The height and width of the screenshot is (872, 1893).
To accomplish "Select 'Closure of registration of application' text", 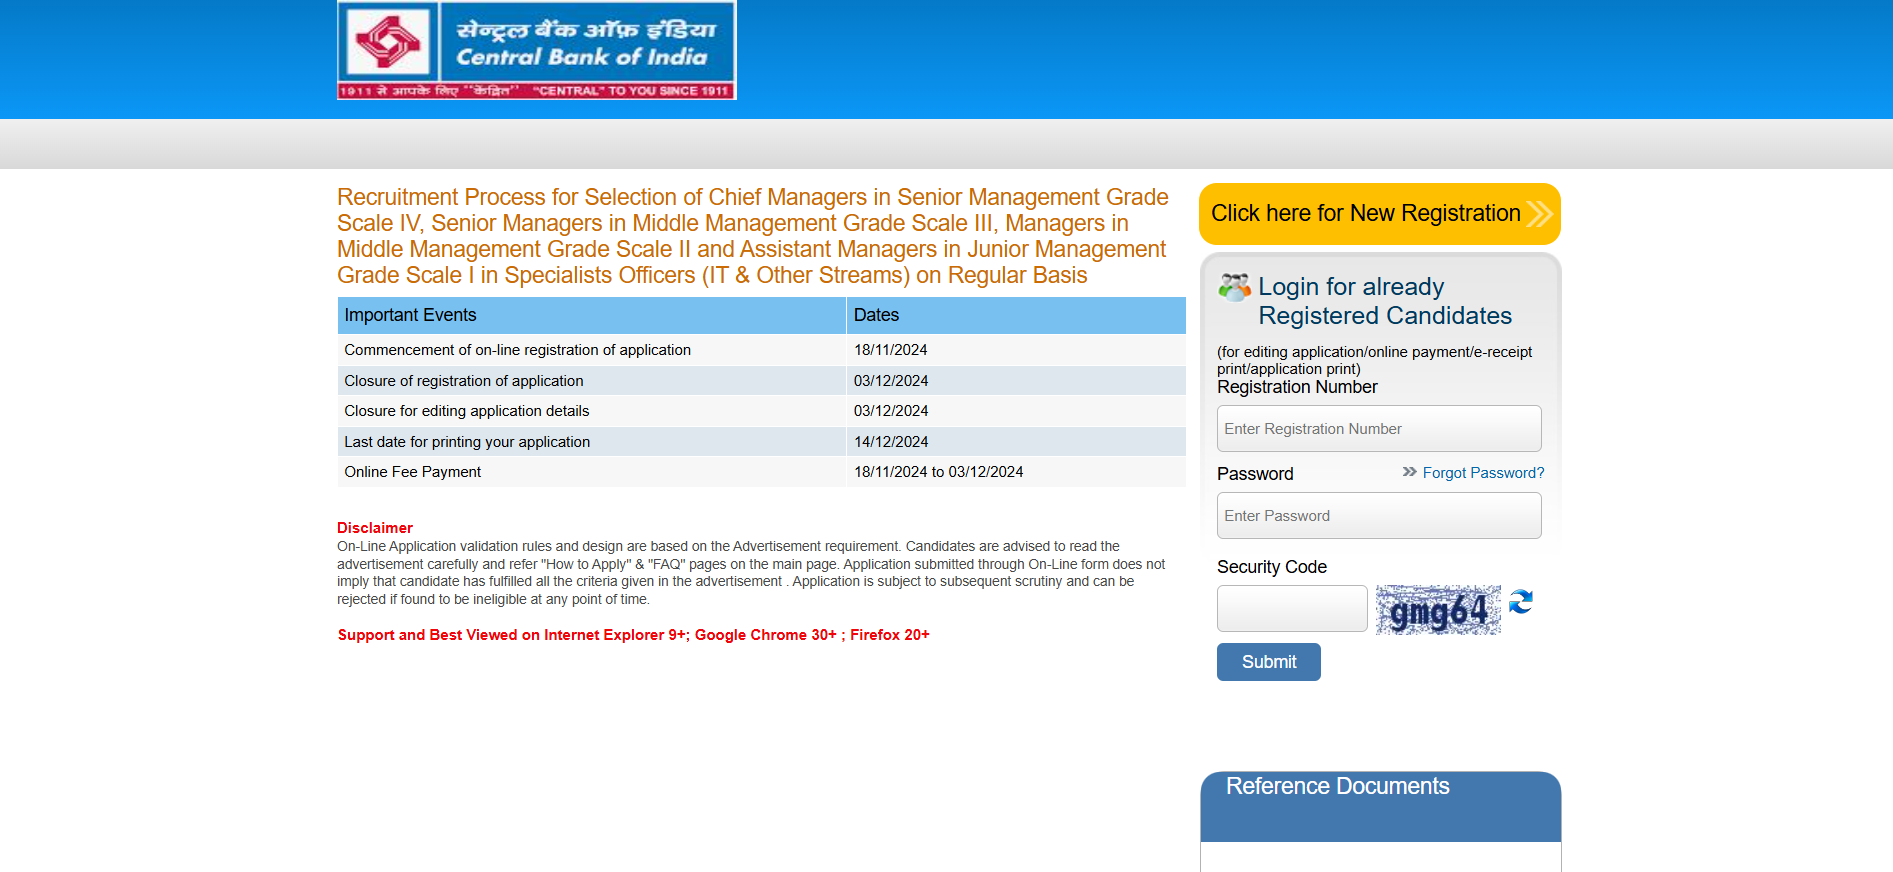I will pos(464,381).
